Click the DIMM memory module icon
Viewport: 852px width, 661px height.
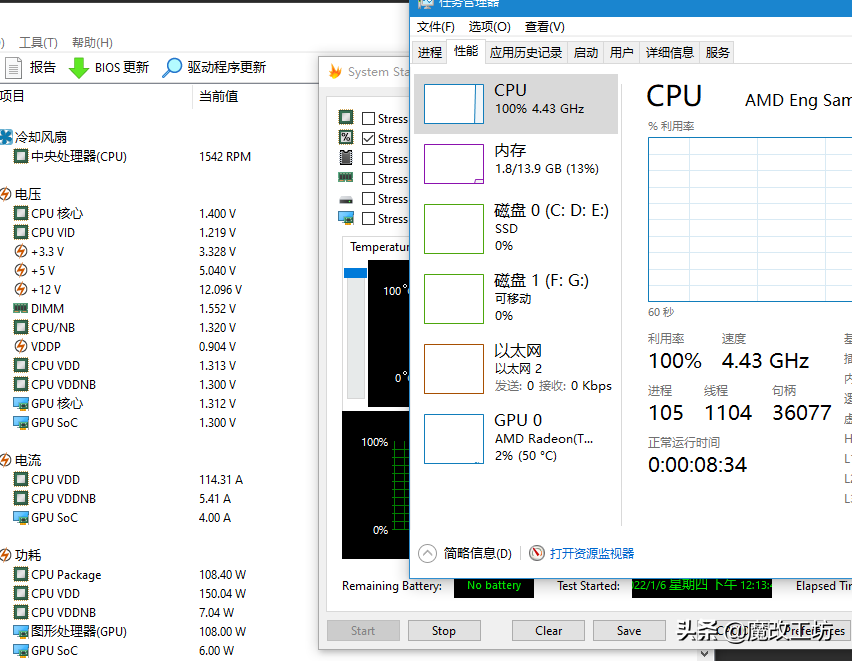click(x=21, y=308)
